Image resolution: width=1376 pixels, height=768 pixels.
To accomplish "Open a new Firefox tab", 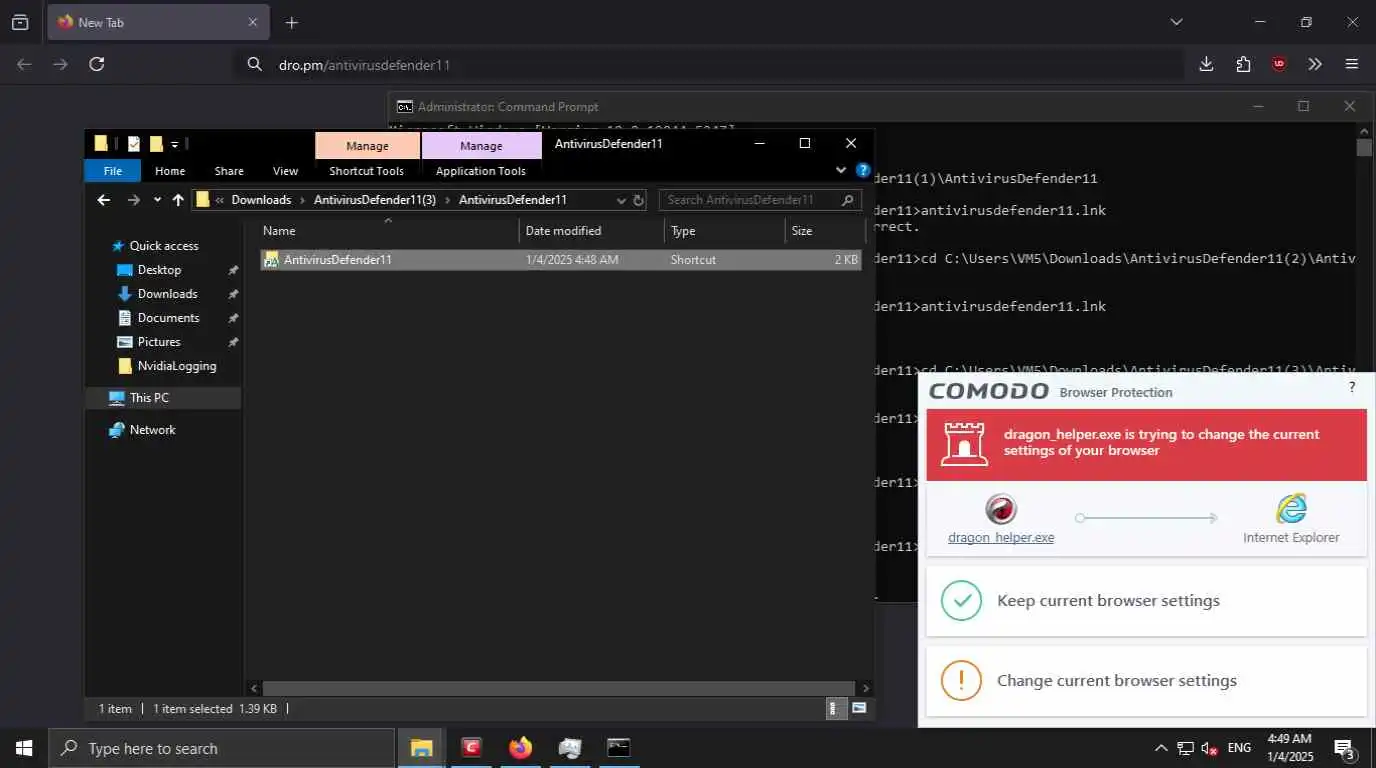I will coord(291,22).
